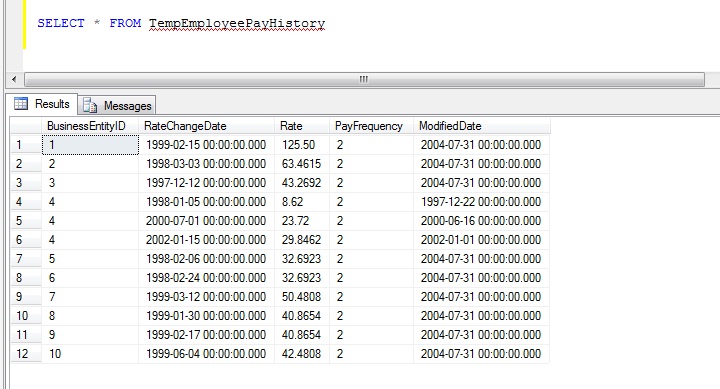Image resolution: width=720 pixels, height=389 pixels.
Task: Click RateChangeDate 1998-02-06 00:00:00.000
Action: click(x=207, y=259)
